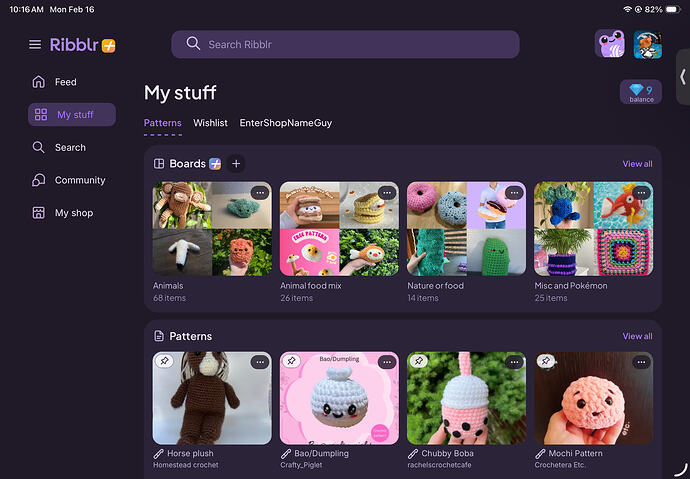
Task: Open My shop in the sidebar
Action: click(73, 213)
